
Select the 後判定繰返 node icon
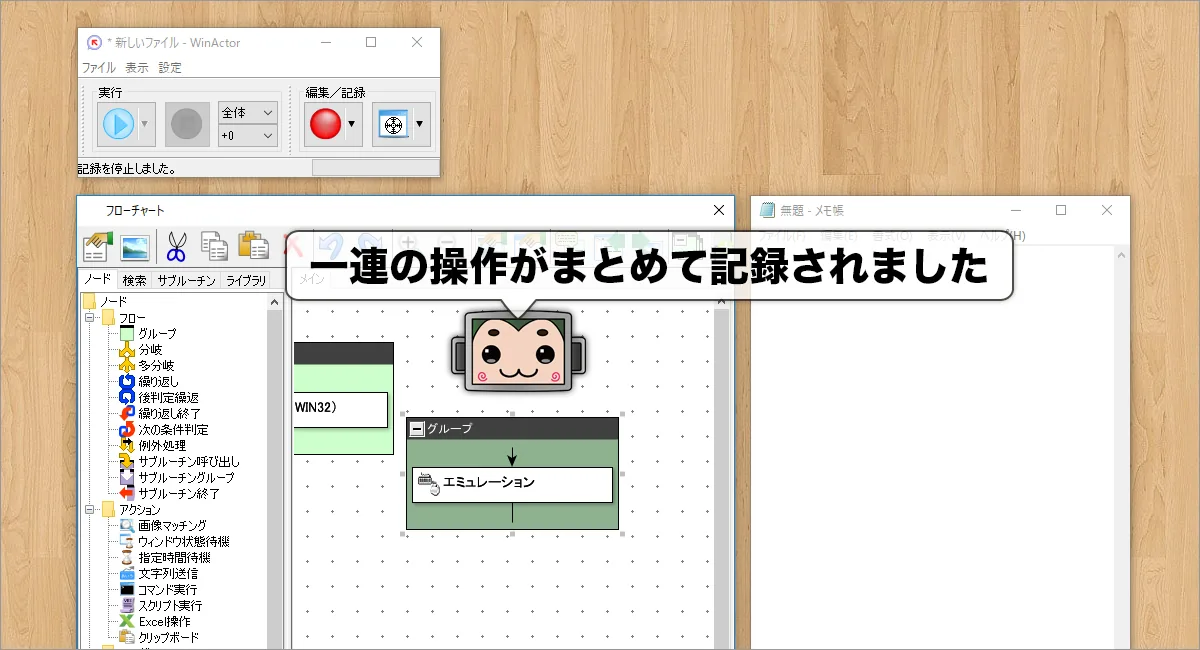[x=127, y=397]
